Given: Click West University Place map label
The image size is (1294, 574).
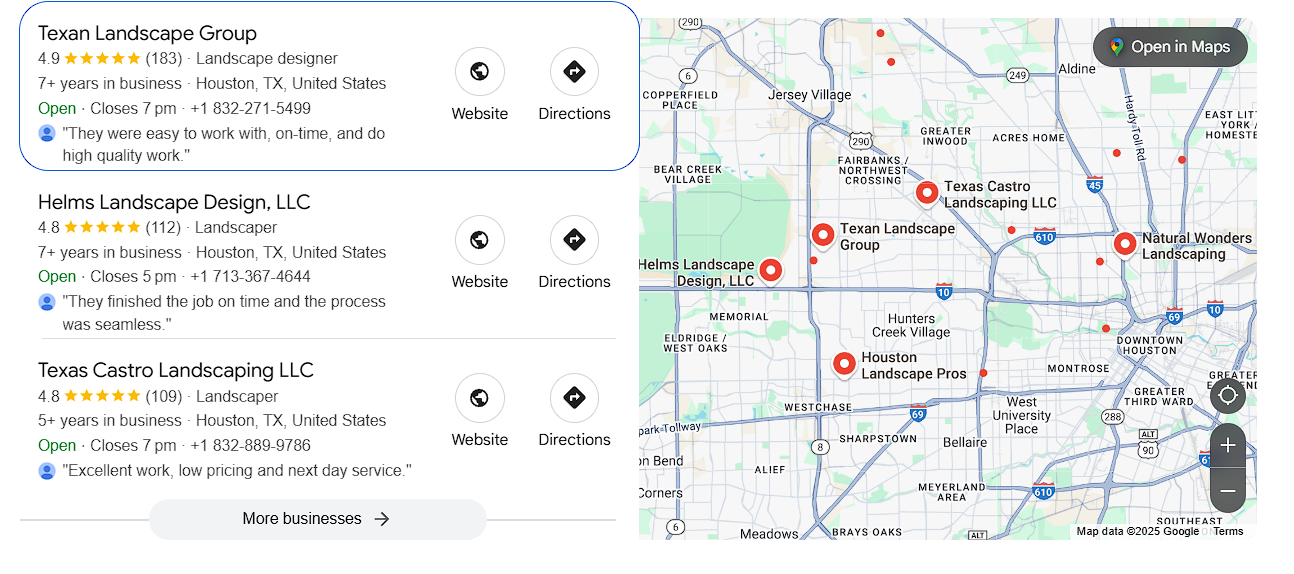Looking at the screenshot, I should 1021,415.
